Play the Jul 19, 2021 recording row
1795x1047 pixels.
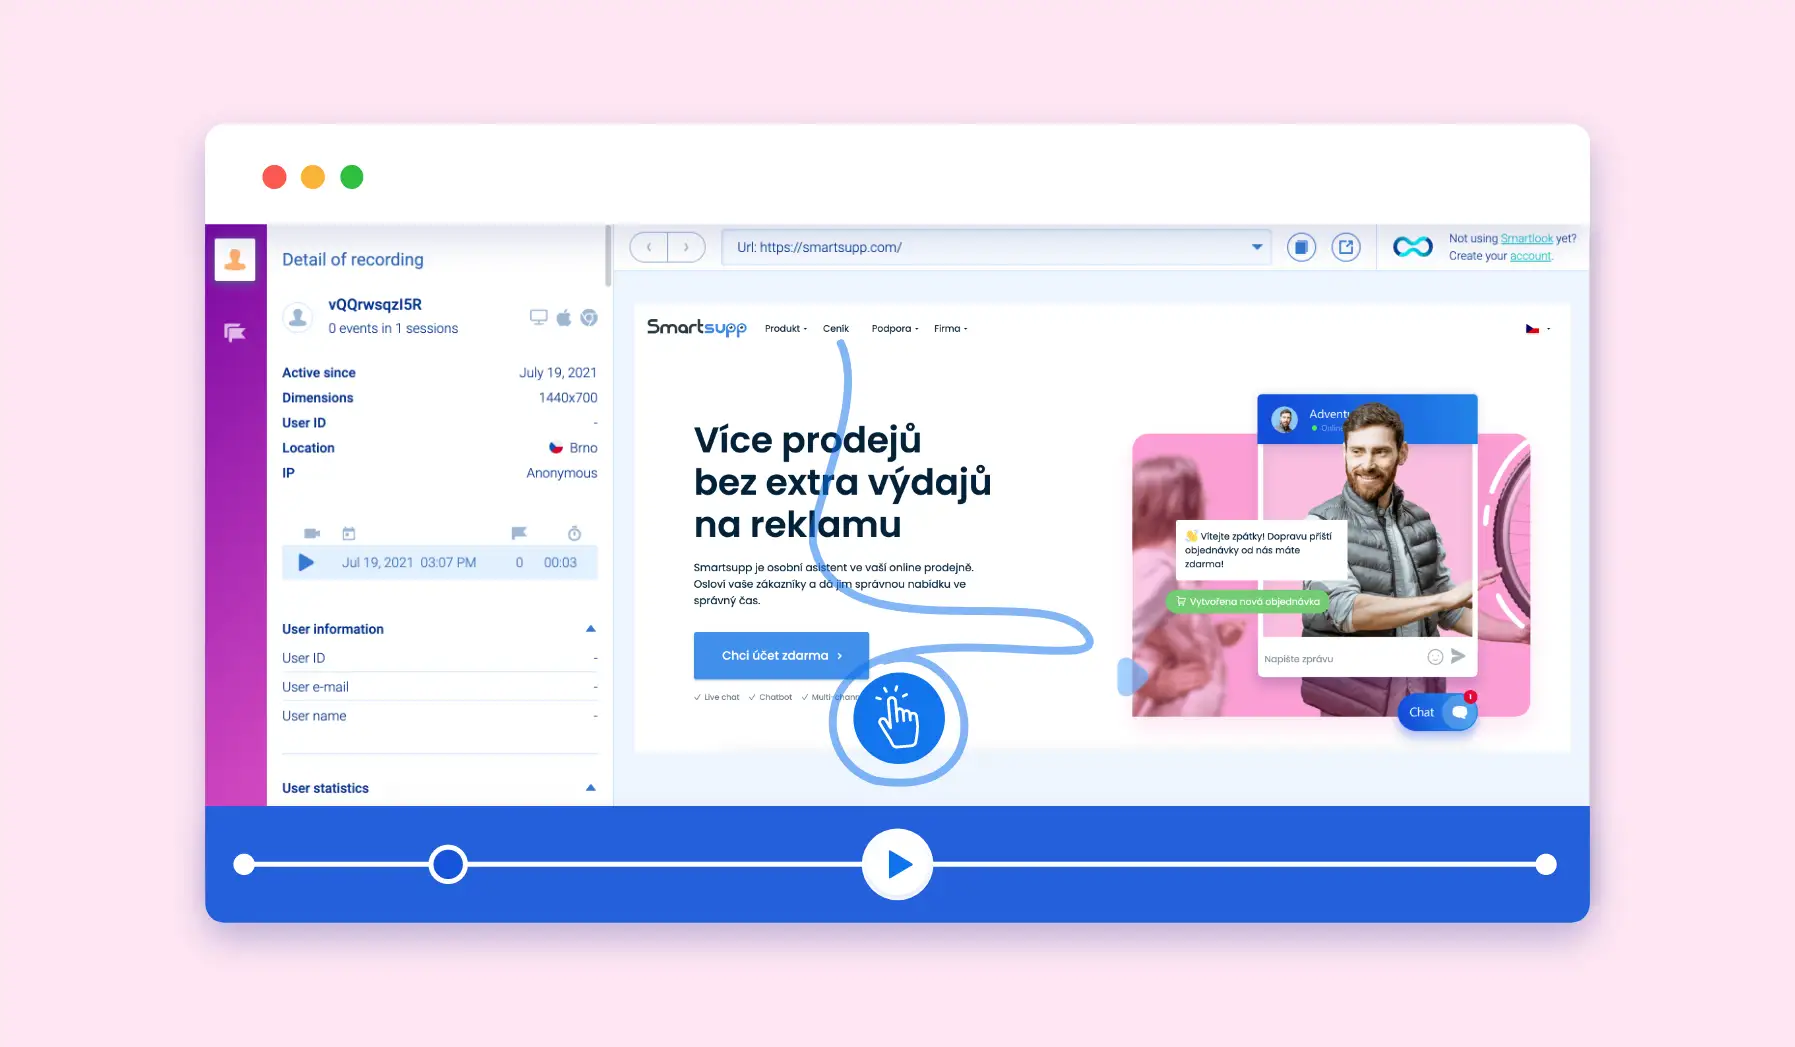(306, 563)
